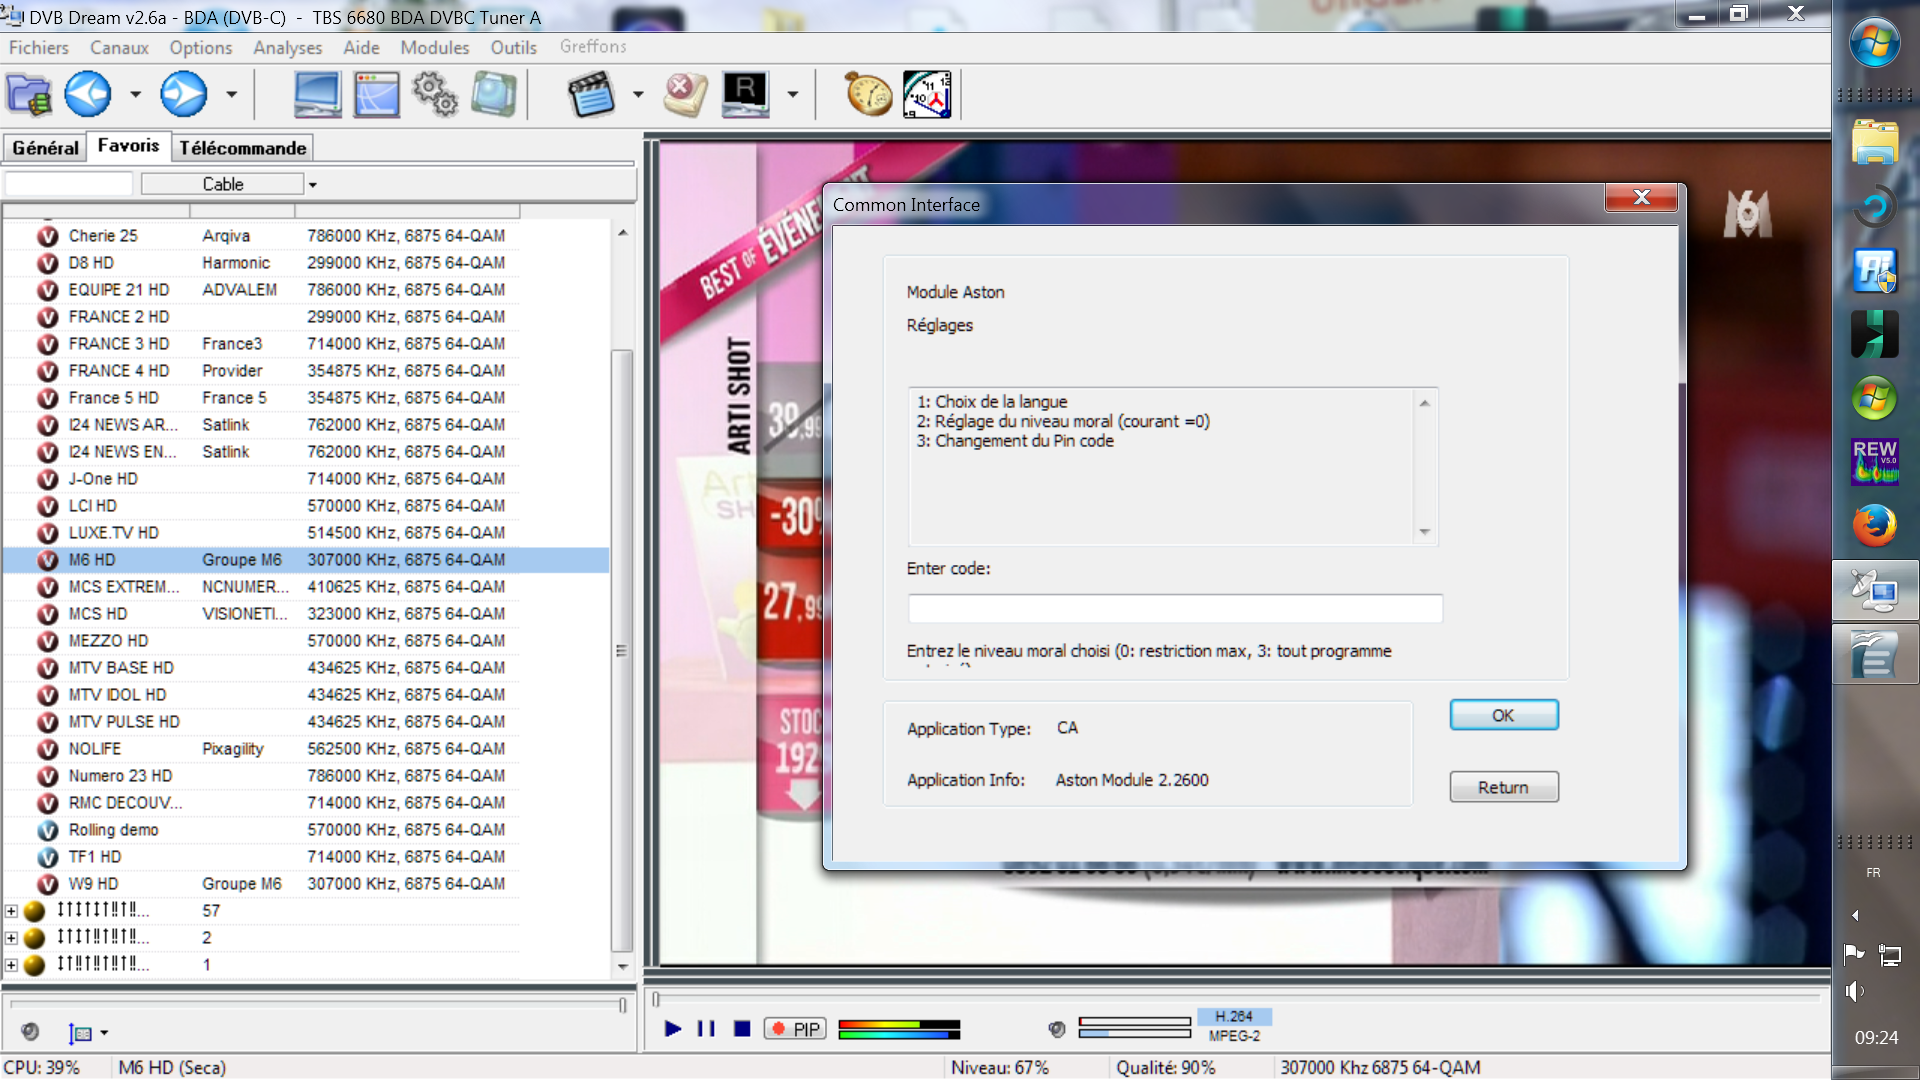Open the back arrow history dropdown
The image size is (1920, 1080).
pyautogui.click(x=135, y=95)
